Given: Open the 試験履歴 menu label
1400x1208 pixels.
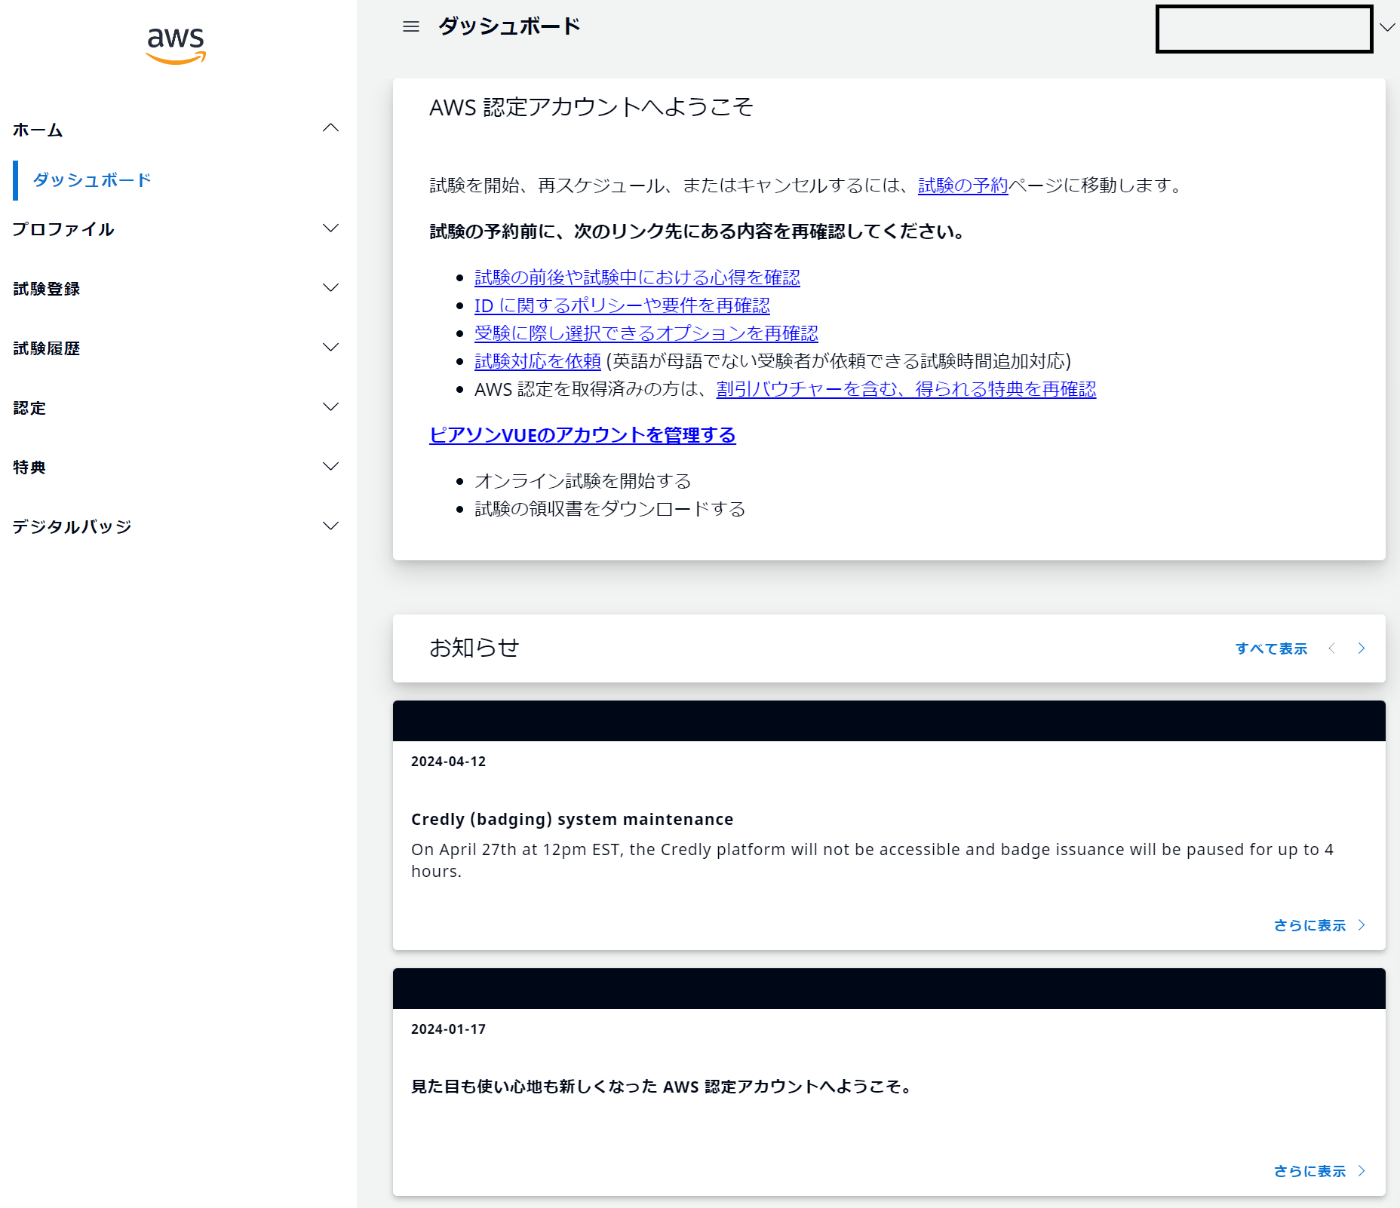Looking at the screenshot, I should point(46,348).
